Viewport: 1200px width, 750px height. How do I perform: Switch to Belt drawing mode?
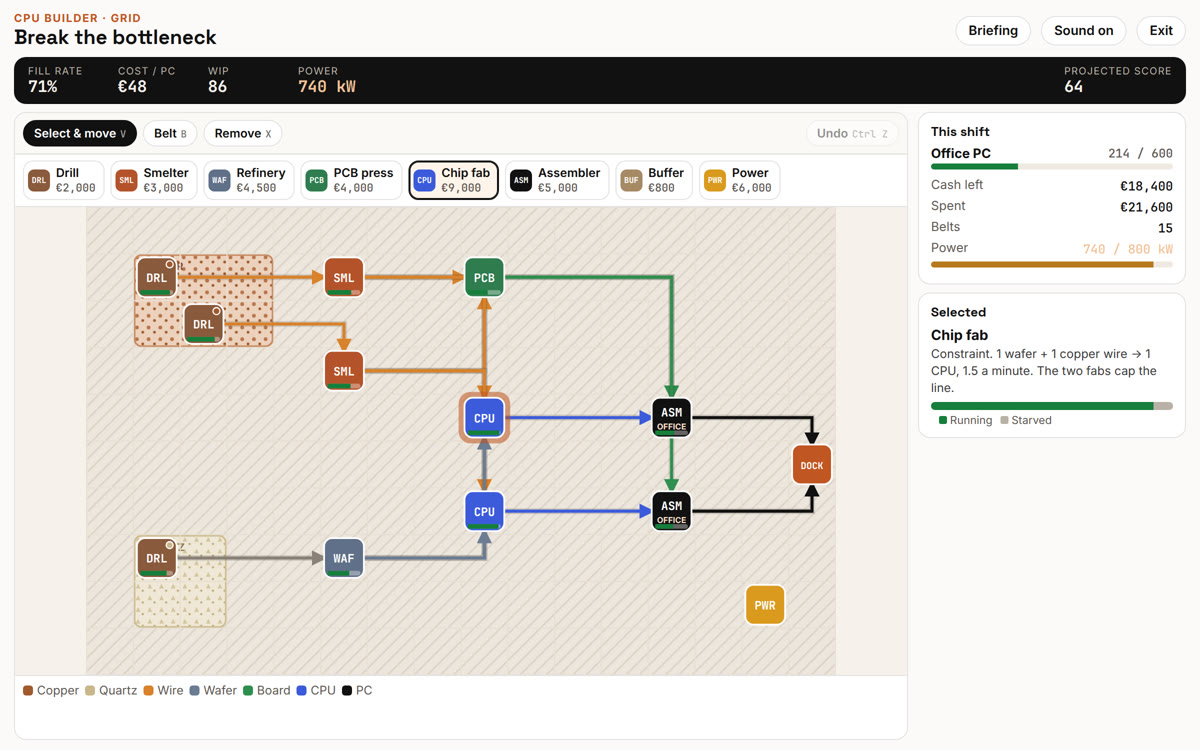click(170, 133)
